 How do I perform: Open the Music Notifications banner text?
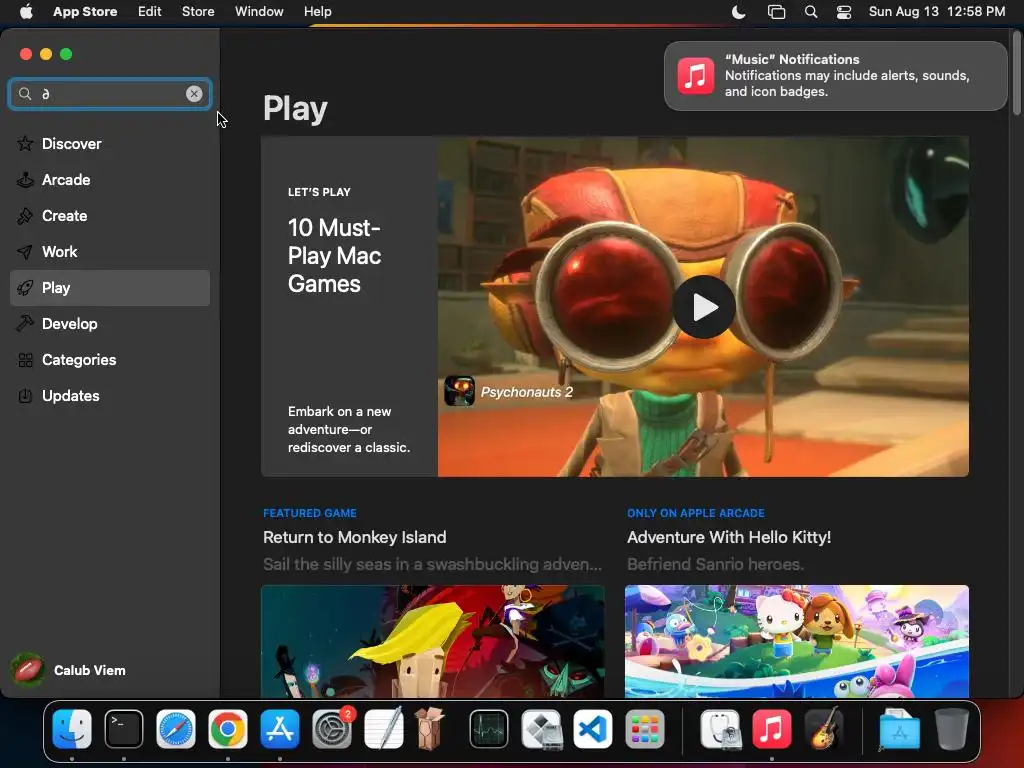847,76
